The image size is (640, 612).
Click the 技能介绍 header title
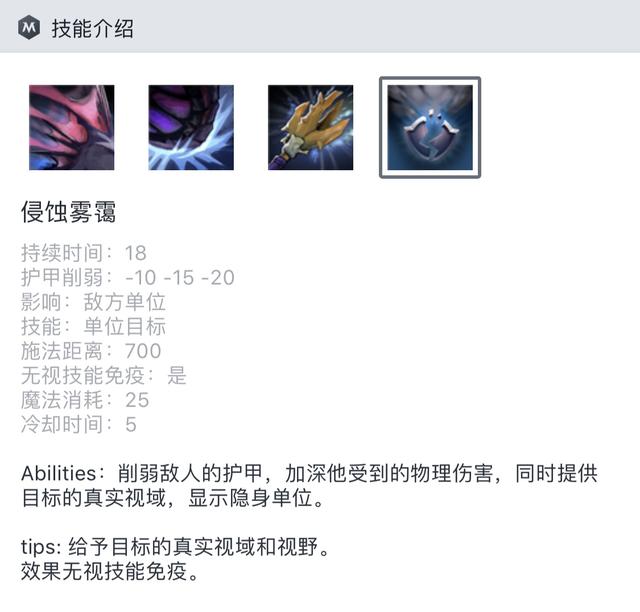tap(93, 29)
